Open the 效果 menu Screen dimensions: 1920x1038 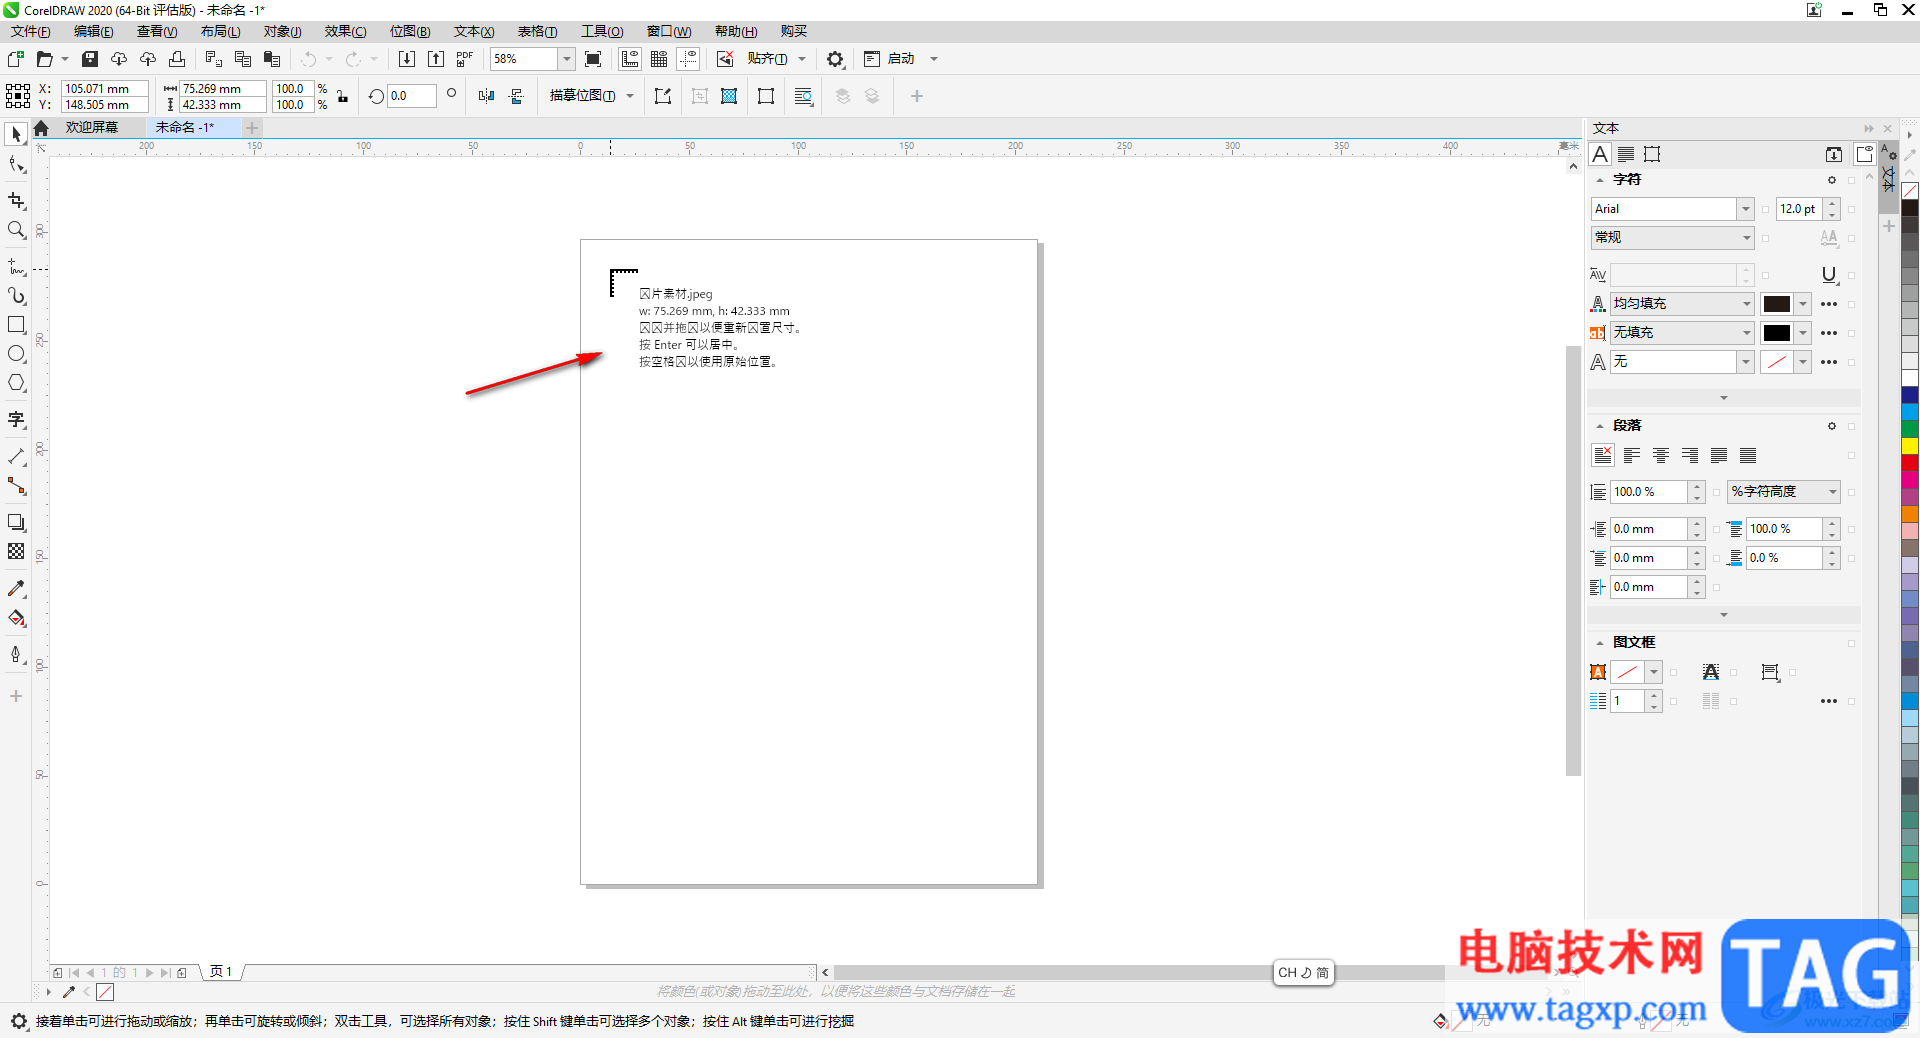345,32
